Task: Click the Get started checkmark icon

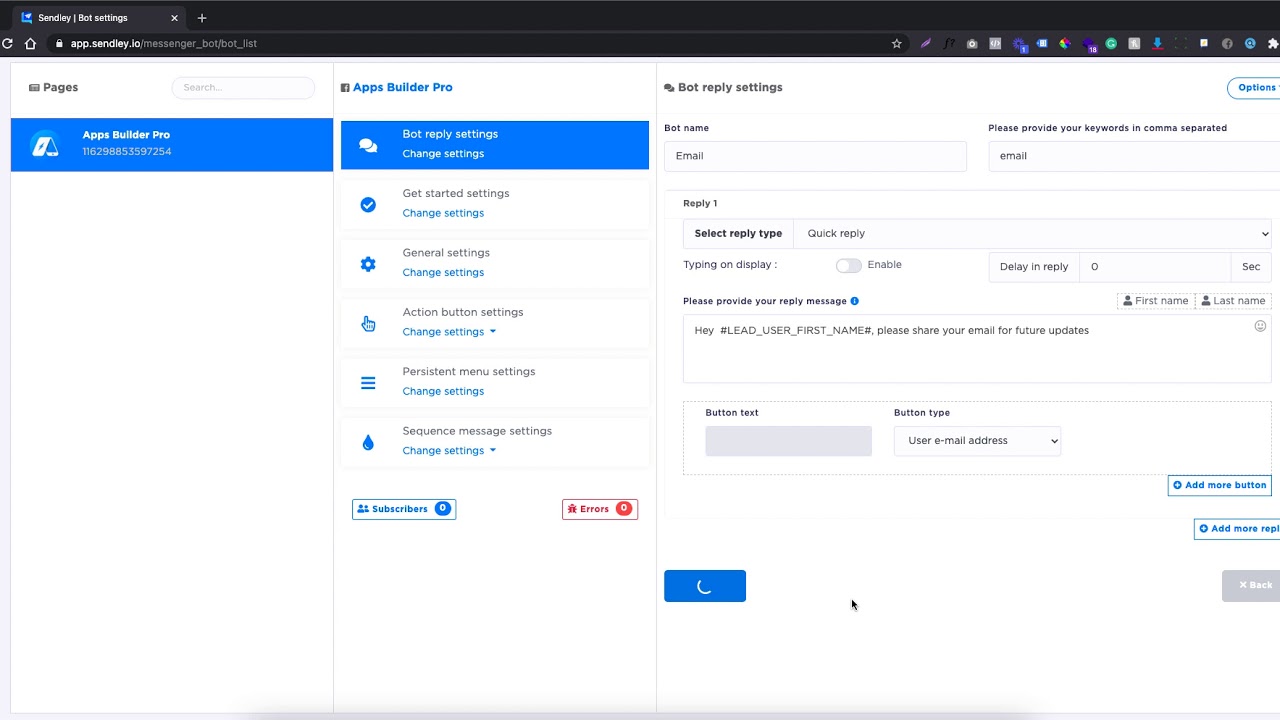Action: (x=368, y=204)
